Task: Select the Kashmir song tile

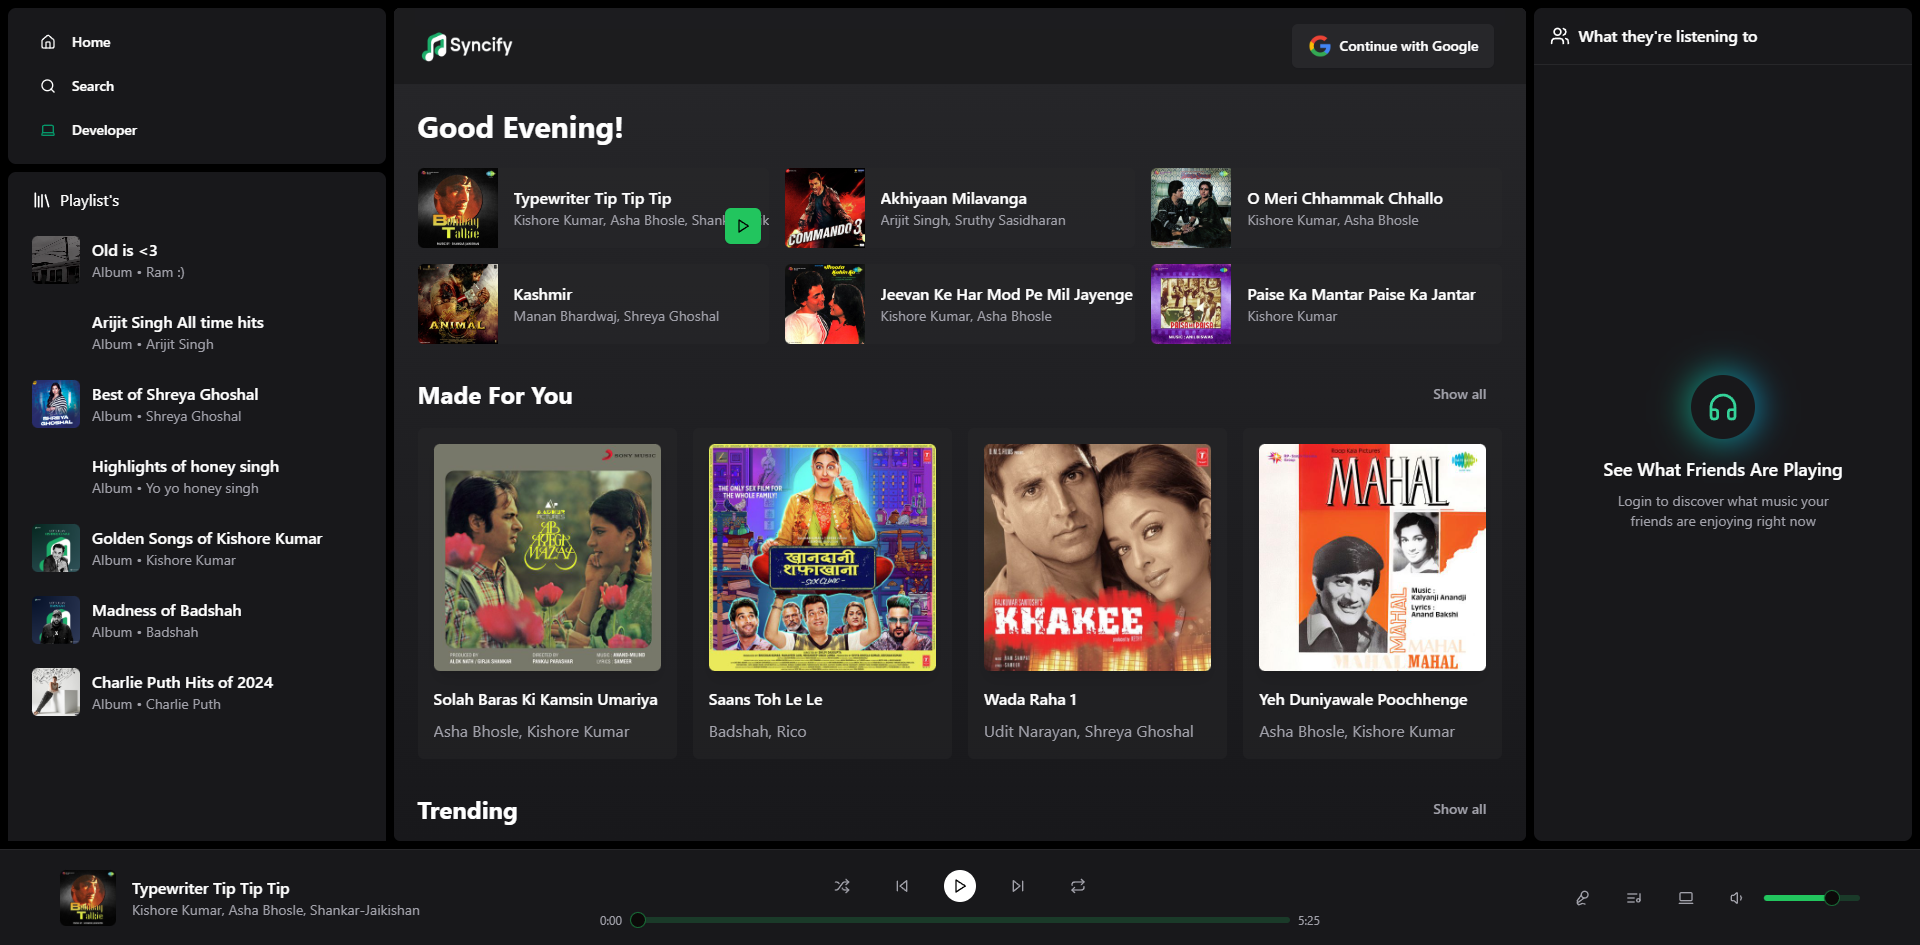Action: tap(593, 304)
